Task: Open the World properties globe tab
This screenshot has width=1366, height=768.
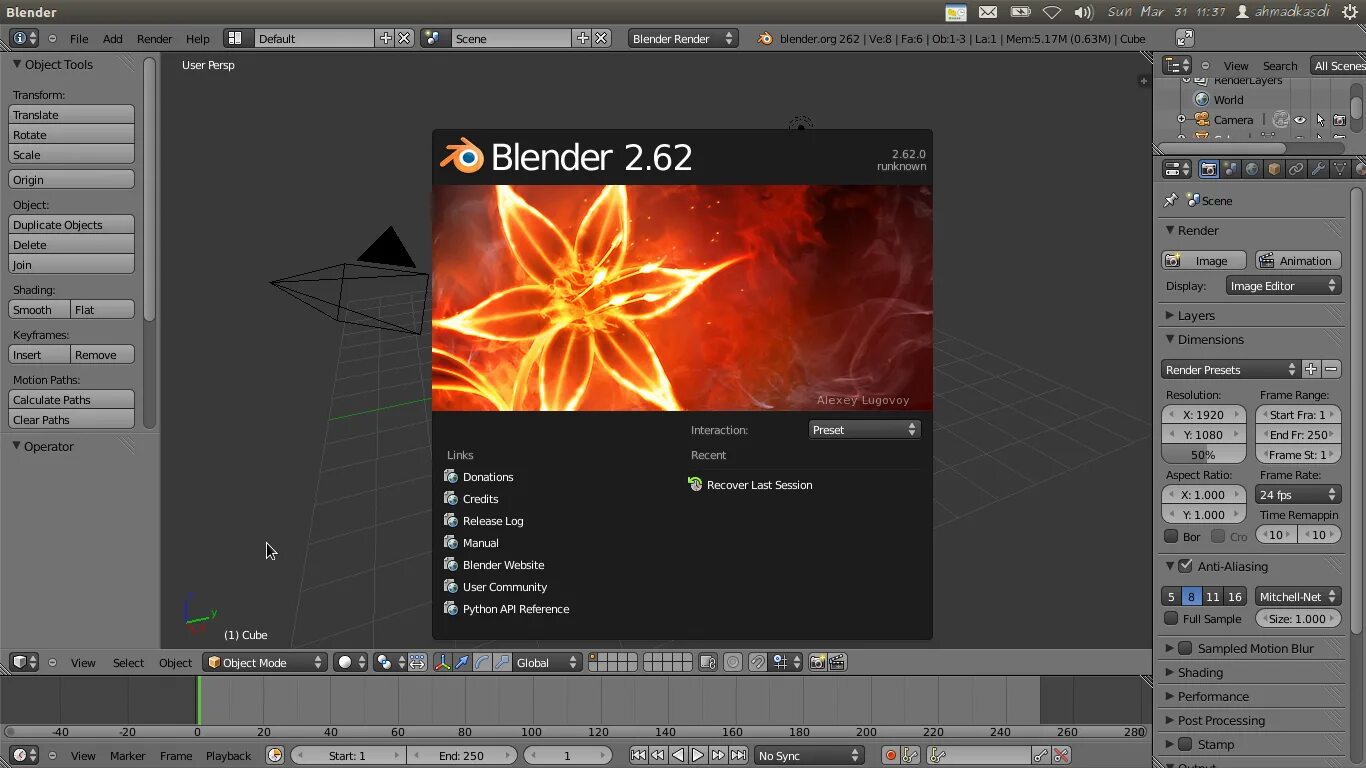Action: (1252, 169)
